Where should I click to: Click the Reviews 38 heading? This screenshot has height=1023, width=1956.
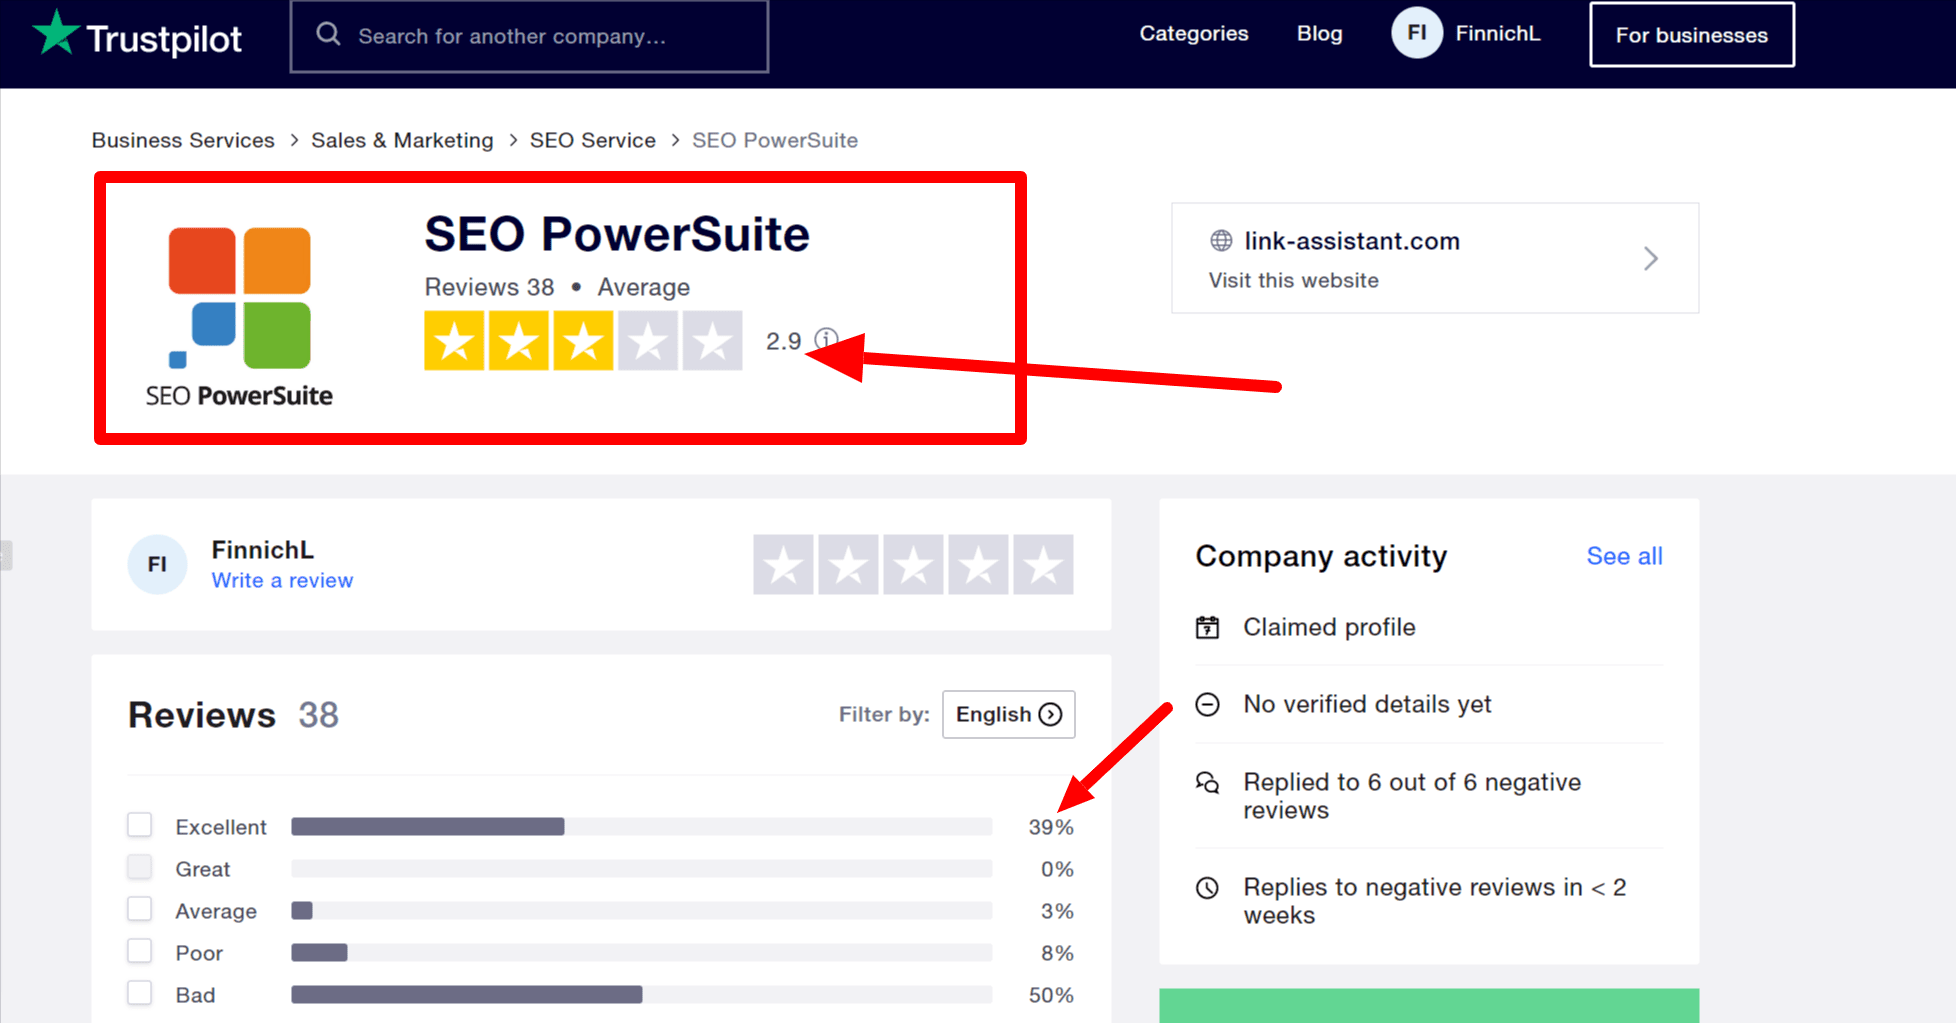[x=233, y=715]
